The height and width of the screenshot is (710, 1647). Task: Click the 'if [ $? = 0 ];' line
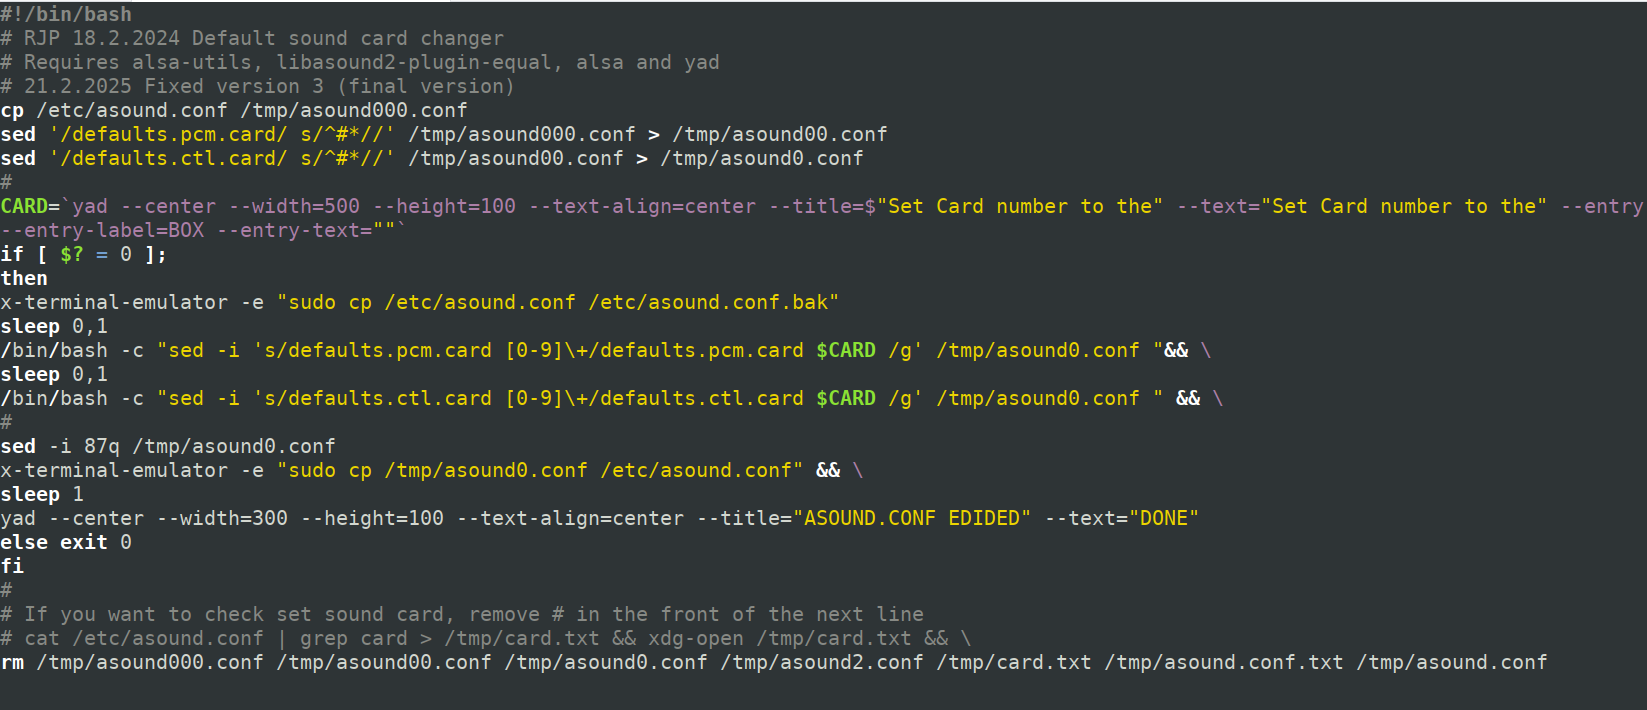coord(84,254)
